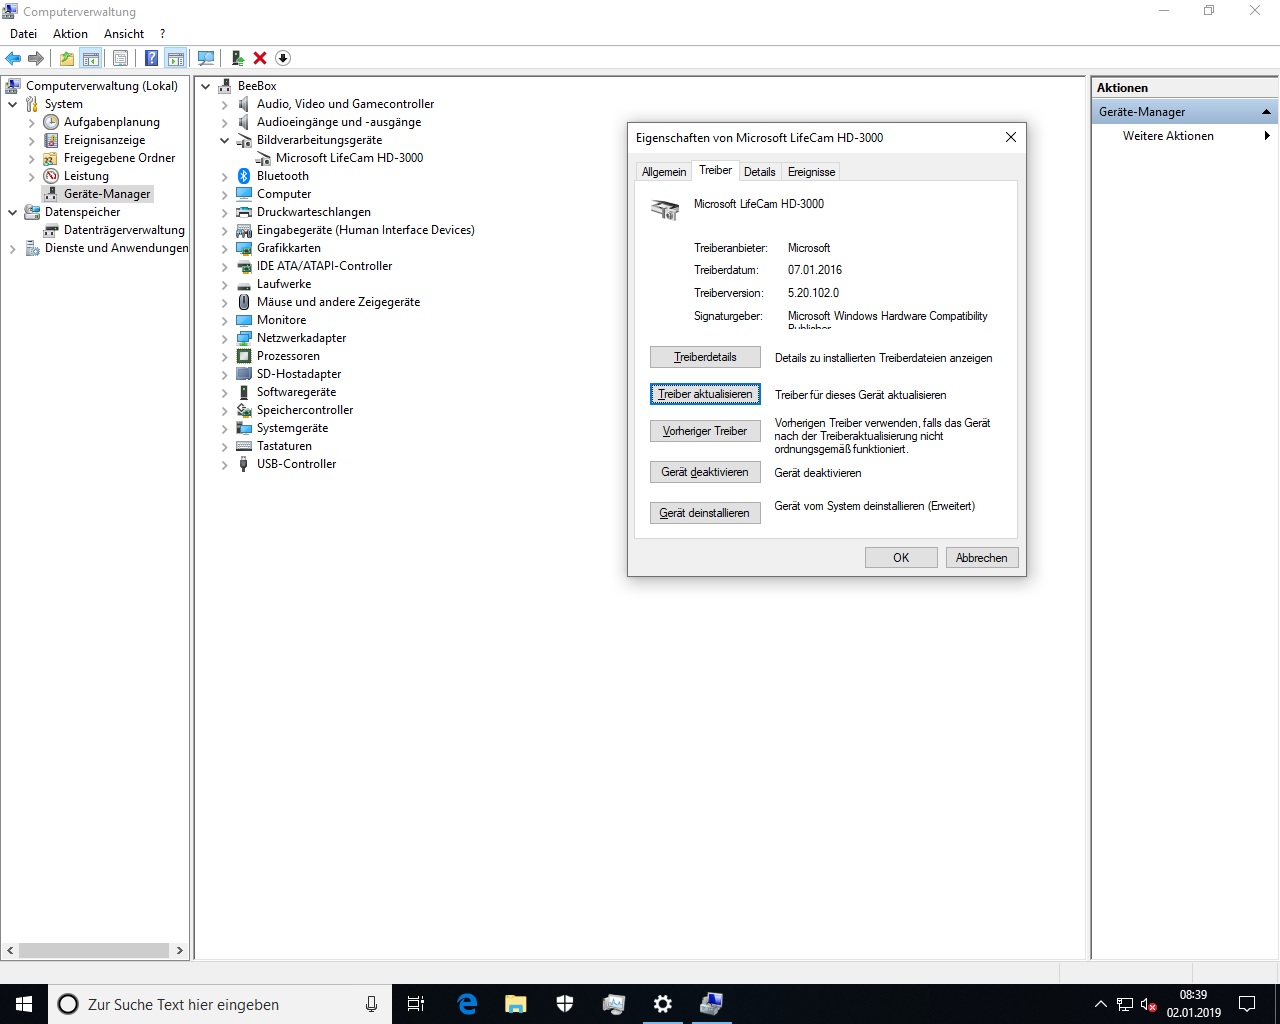
Task: Click the grey forward arrow in toolbar
Action: coord(36,58)
